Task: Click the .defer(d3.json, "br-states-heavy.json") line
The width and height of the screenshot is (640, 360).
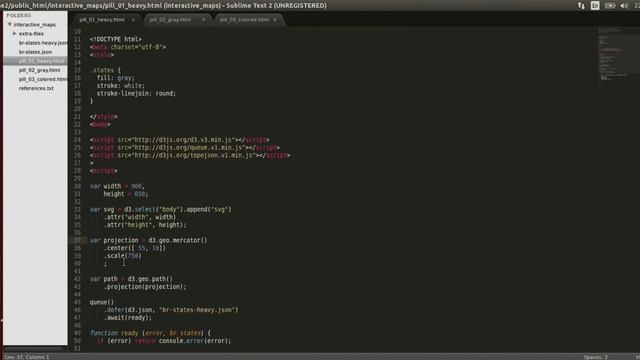Action: 171,310
